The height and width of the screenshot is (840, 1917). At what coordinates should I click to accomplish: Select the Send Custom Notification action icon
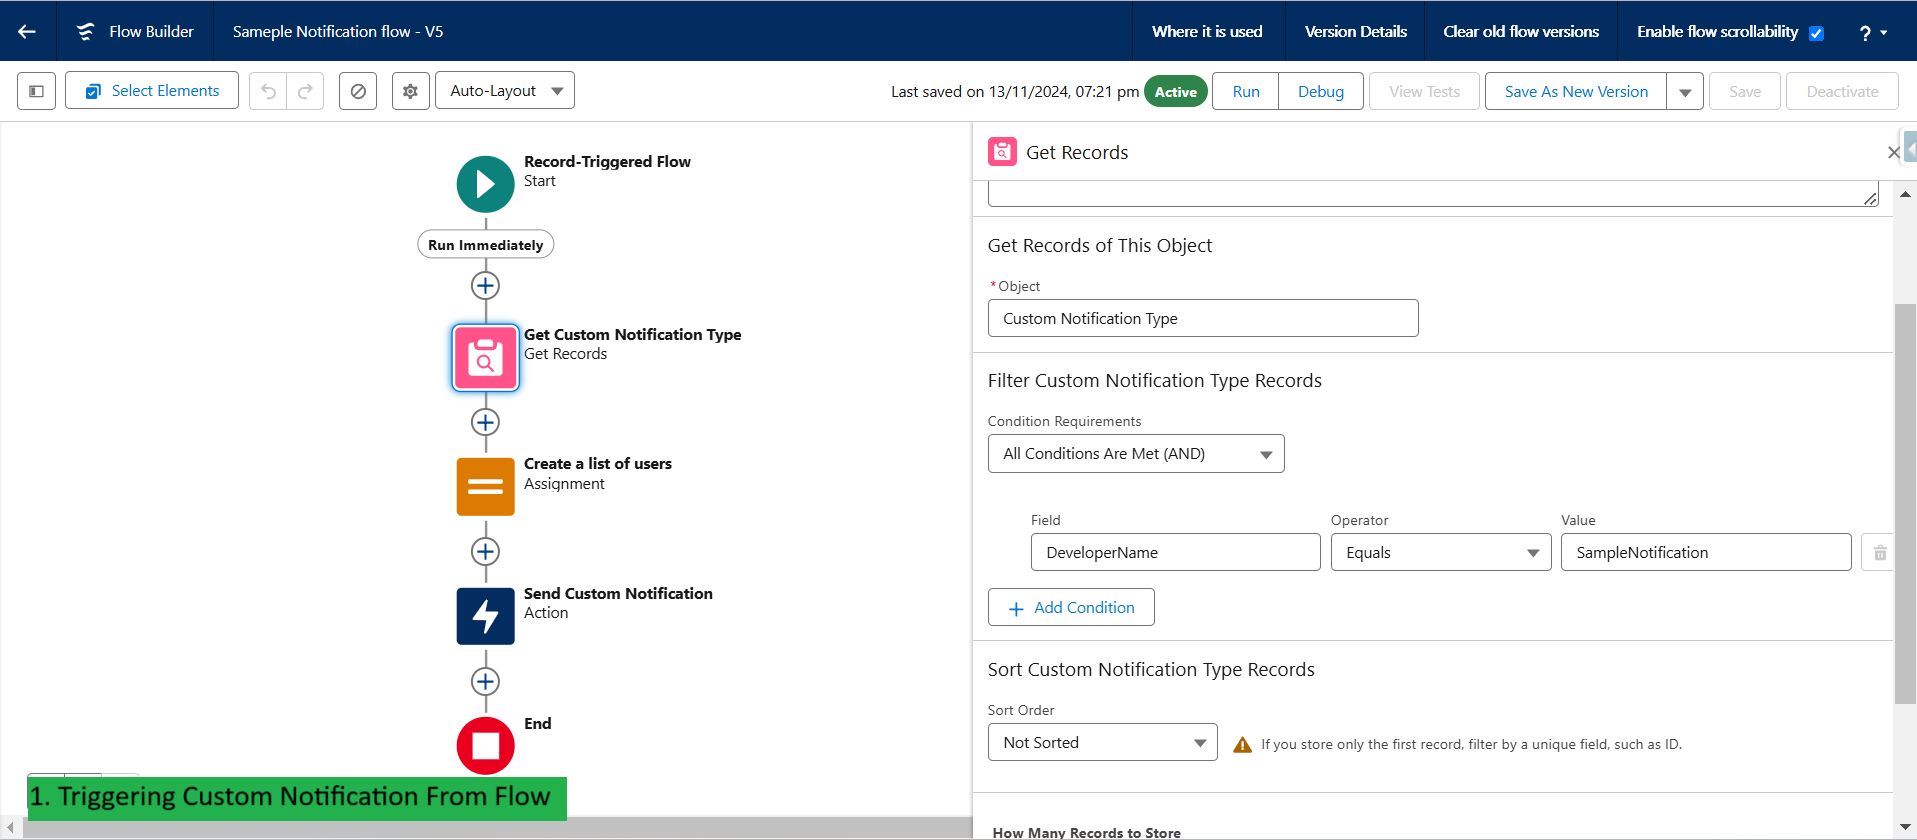click(485, 616)
